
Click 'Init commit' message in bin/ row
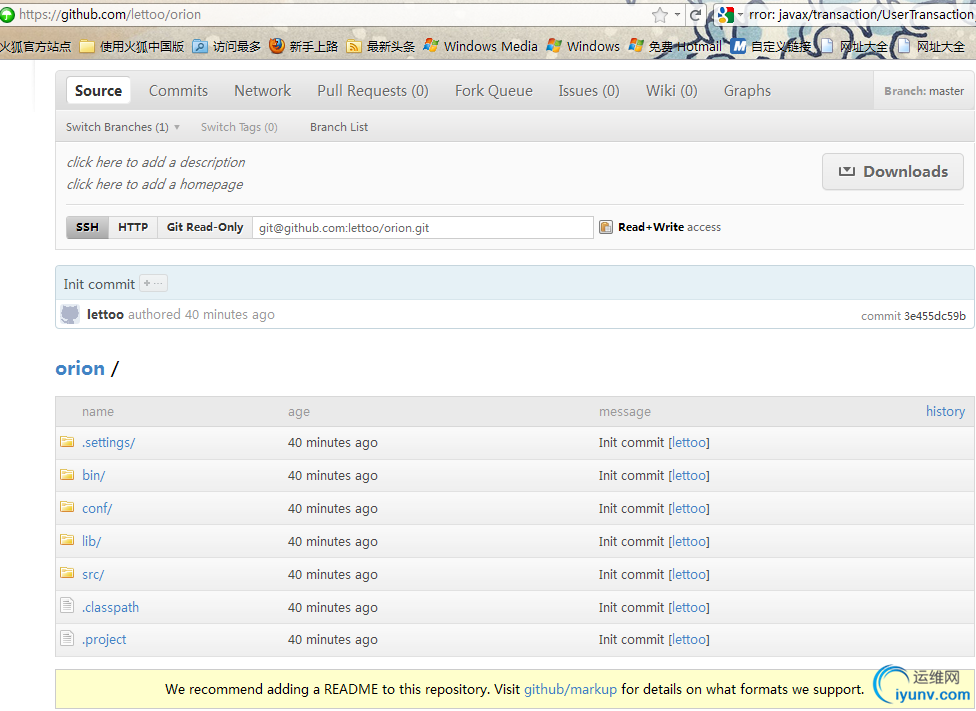[x=631, y=476]
